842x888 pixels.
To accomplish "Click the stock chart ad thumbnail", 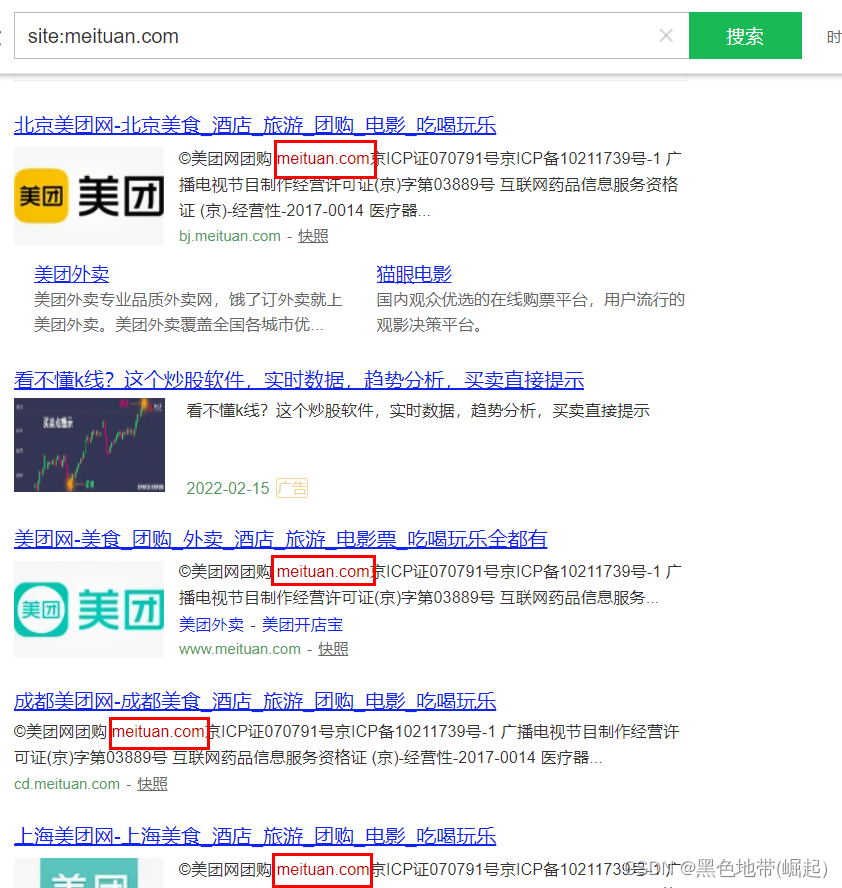I will coord(89,445).
